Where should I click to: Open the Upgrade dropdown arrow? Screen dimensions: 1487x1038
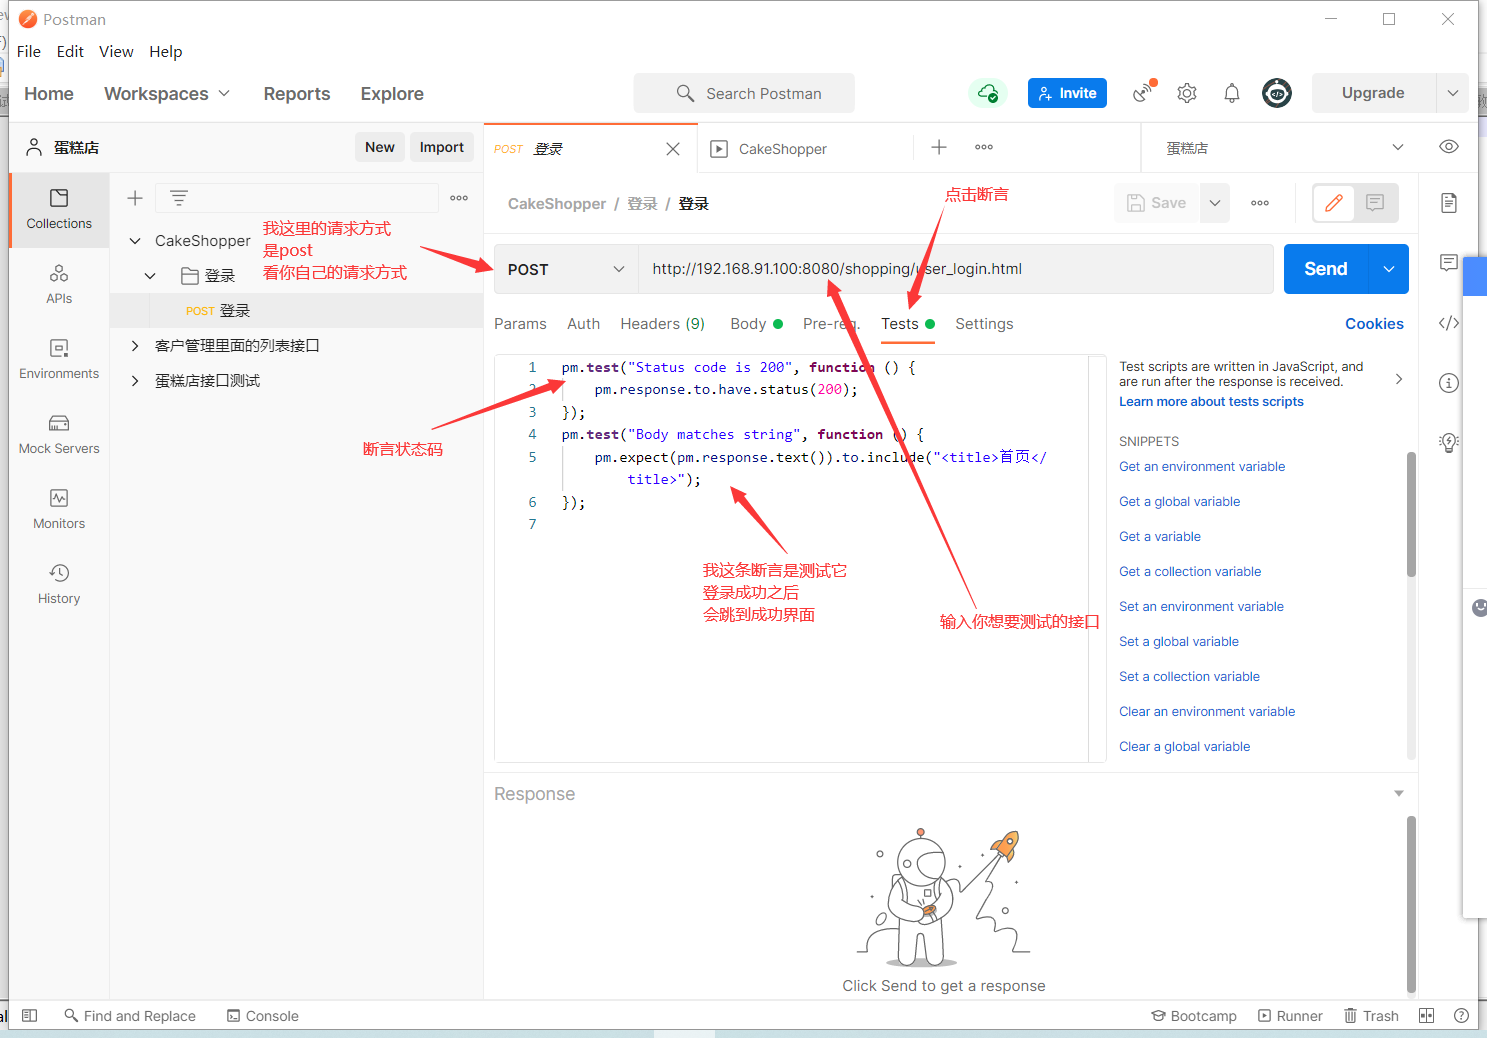tap(1453, 93)
